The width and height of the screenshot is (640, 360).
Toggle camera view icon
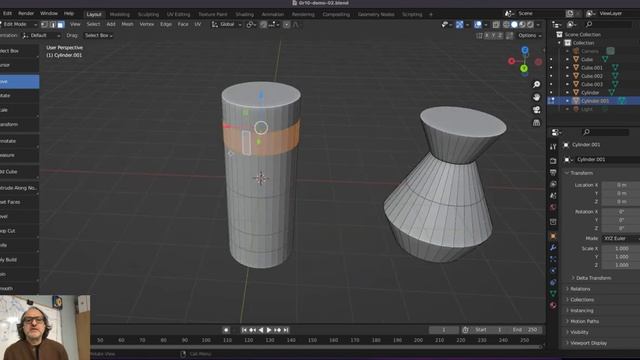pos(537,110)
